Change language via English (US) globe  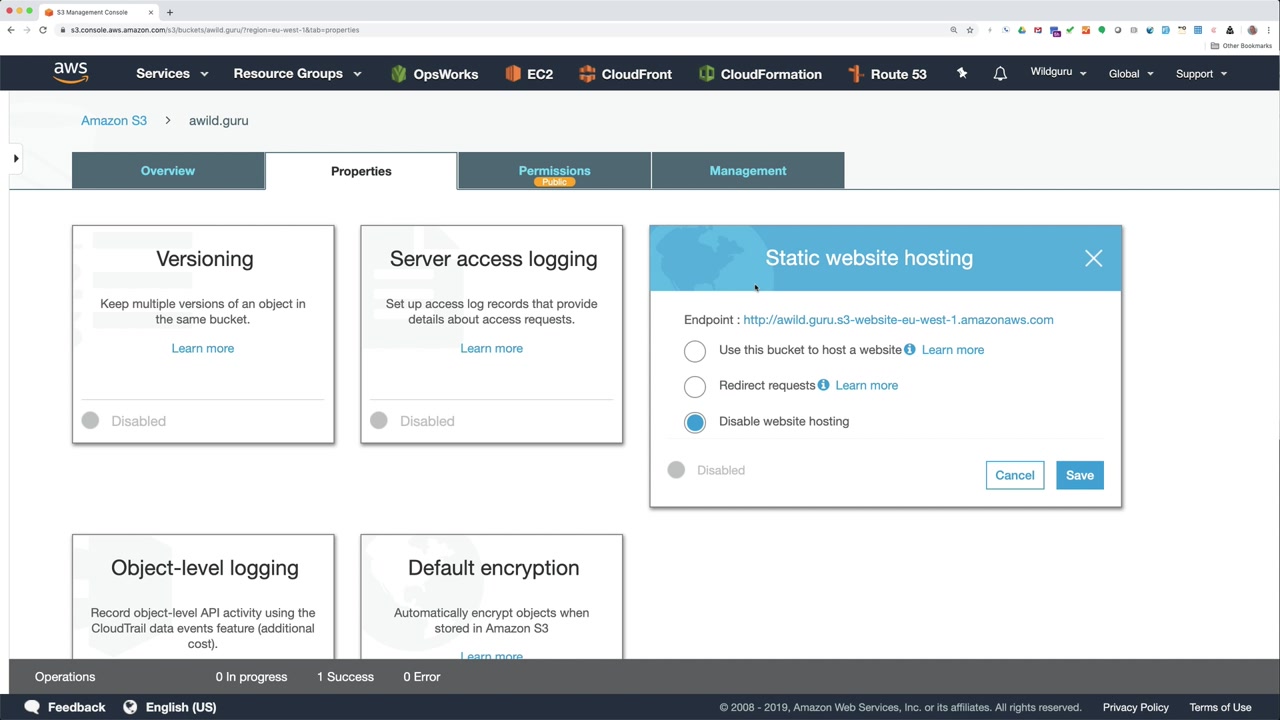[x=130, y=707]
